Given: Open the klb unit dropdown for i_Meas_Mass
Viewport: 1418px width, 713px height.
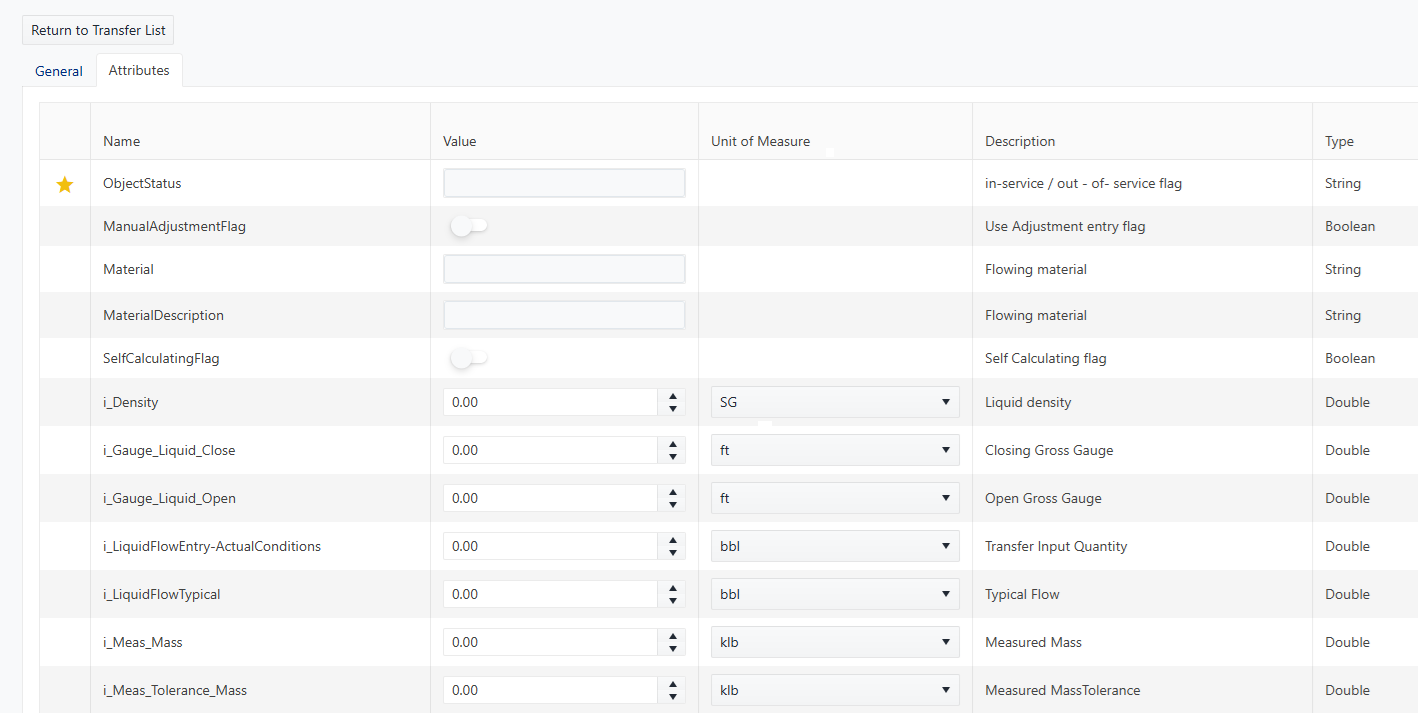Looking at the screenshot, I should [834, 642].
